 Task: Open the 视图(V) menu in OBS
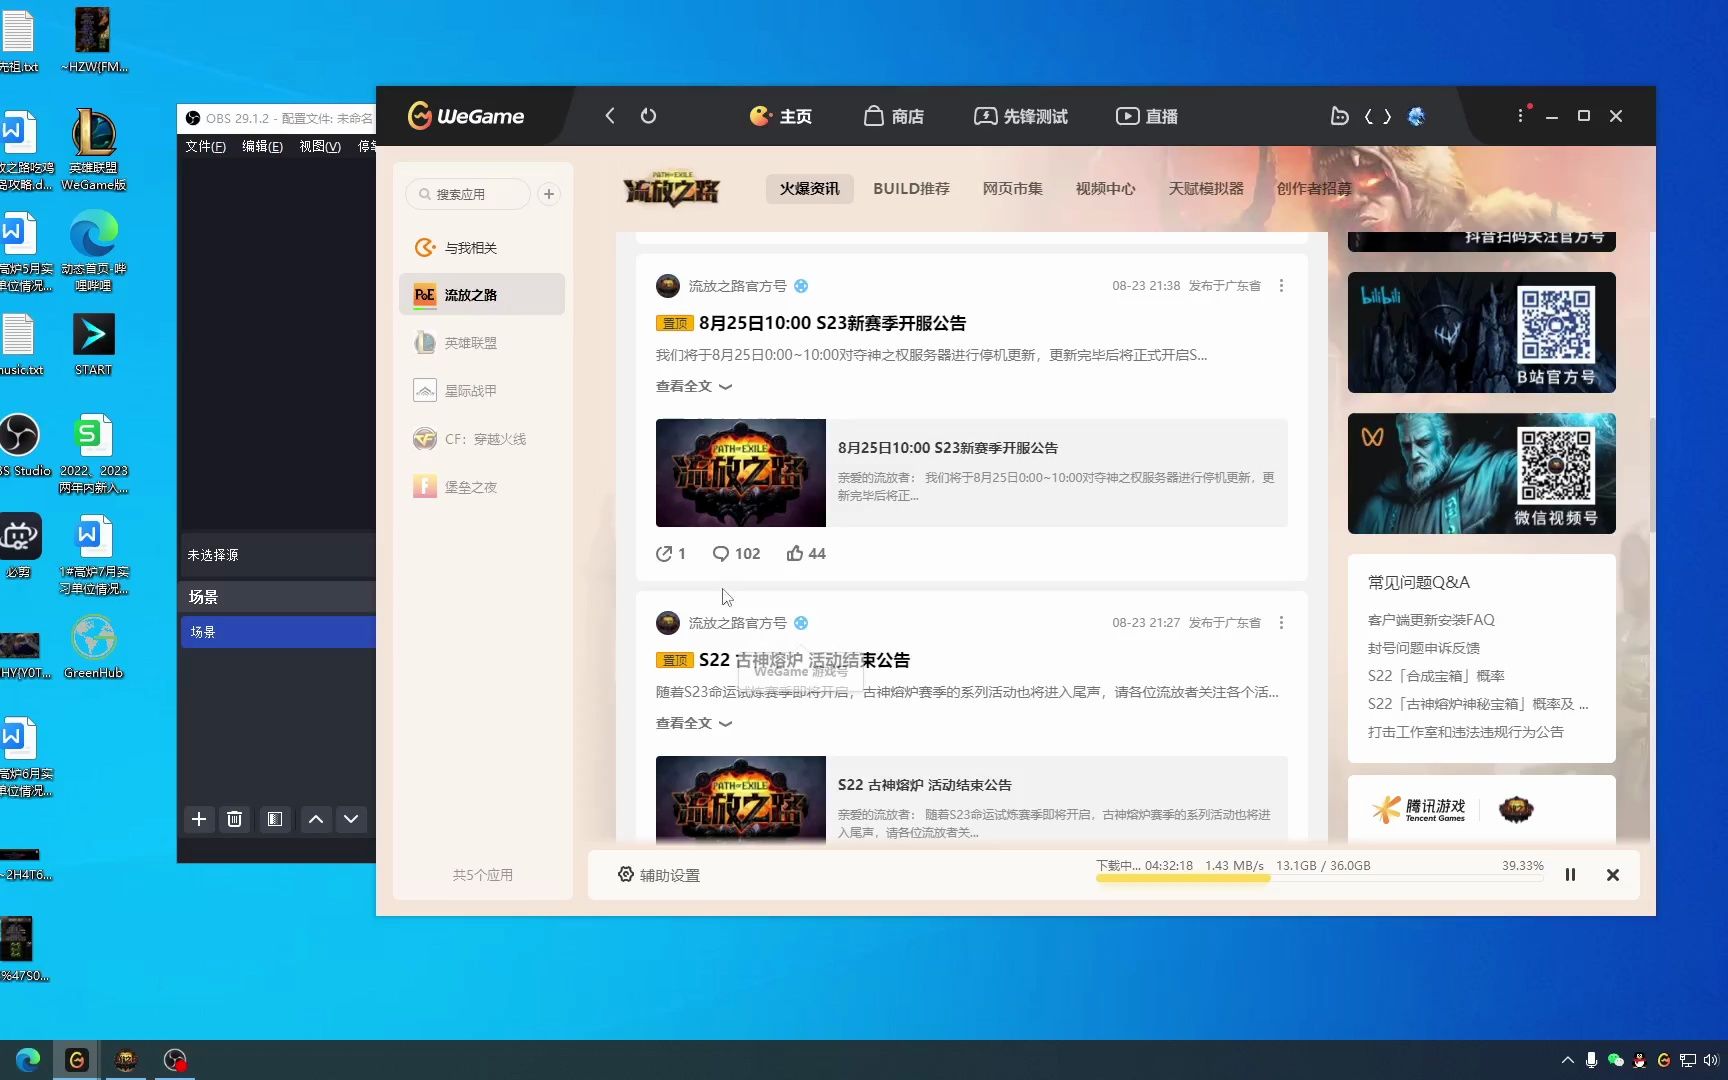coord(320,146)
